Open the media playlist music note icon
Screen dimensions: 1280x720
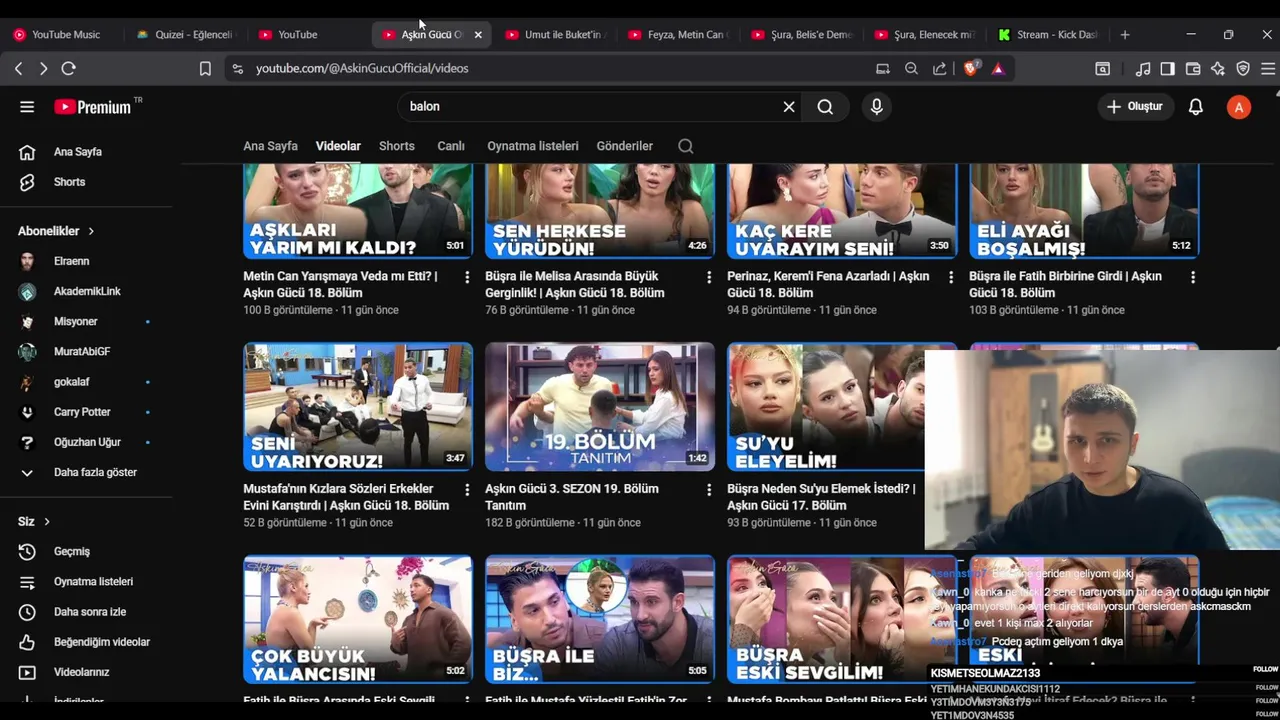(x=1143, y=68)
